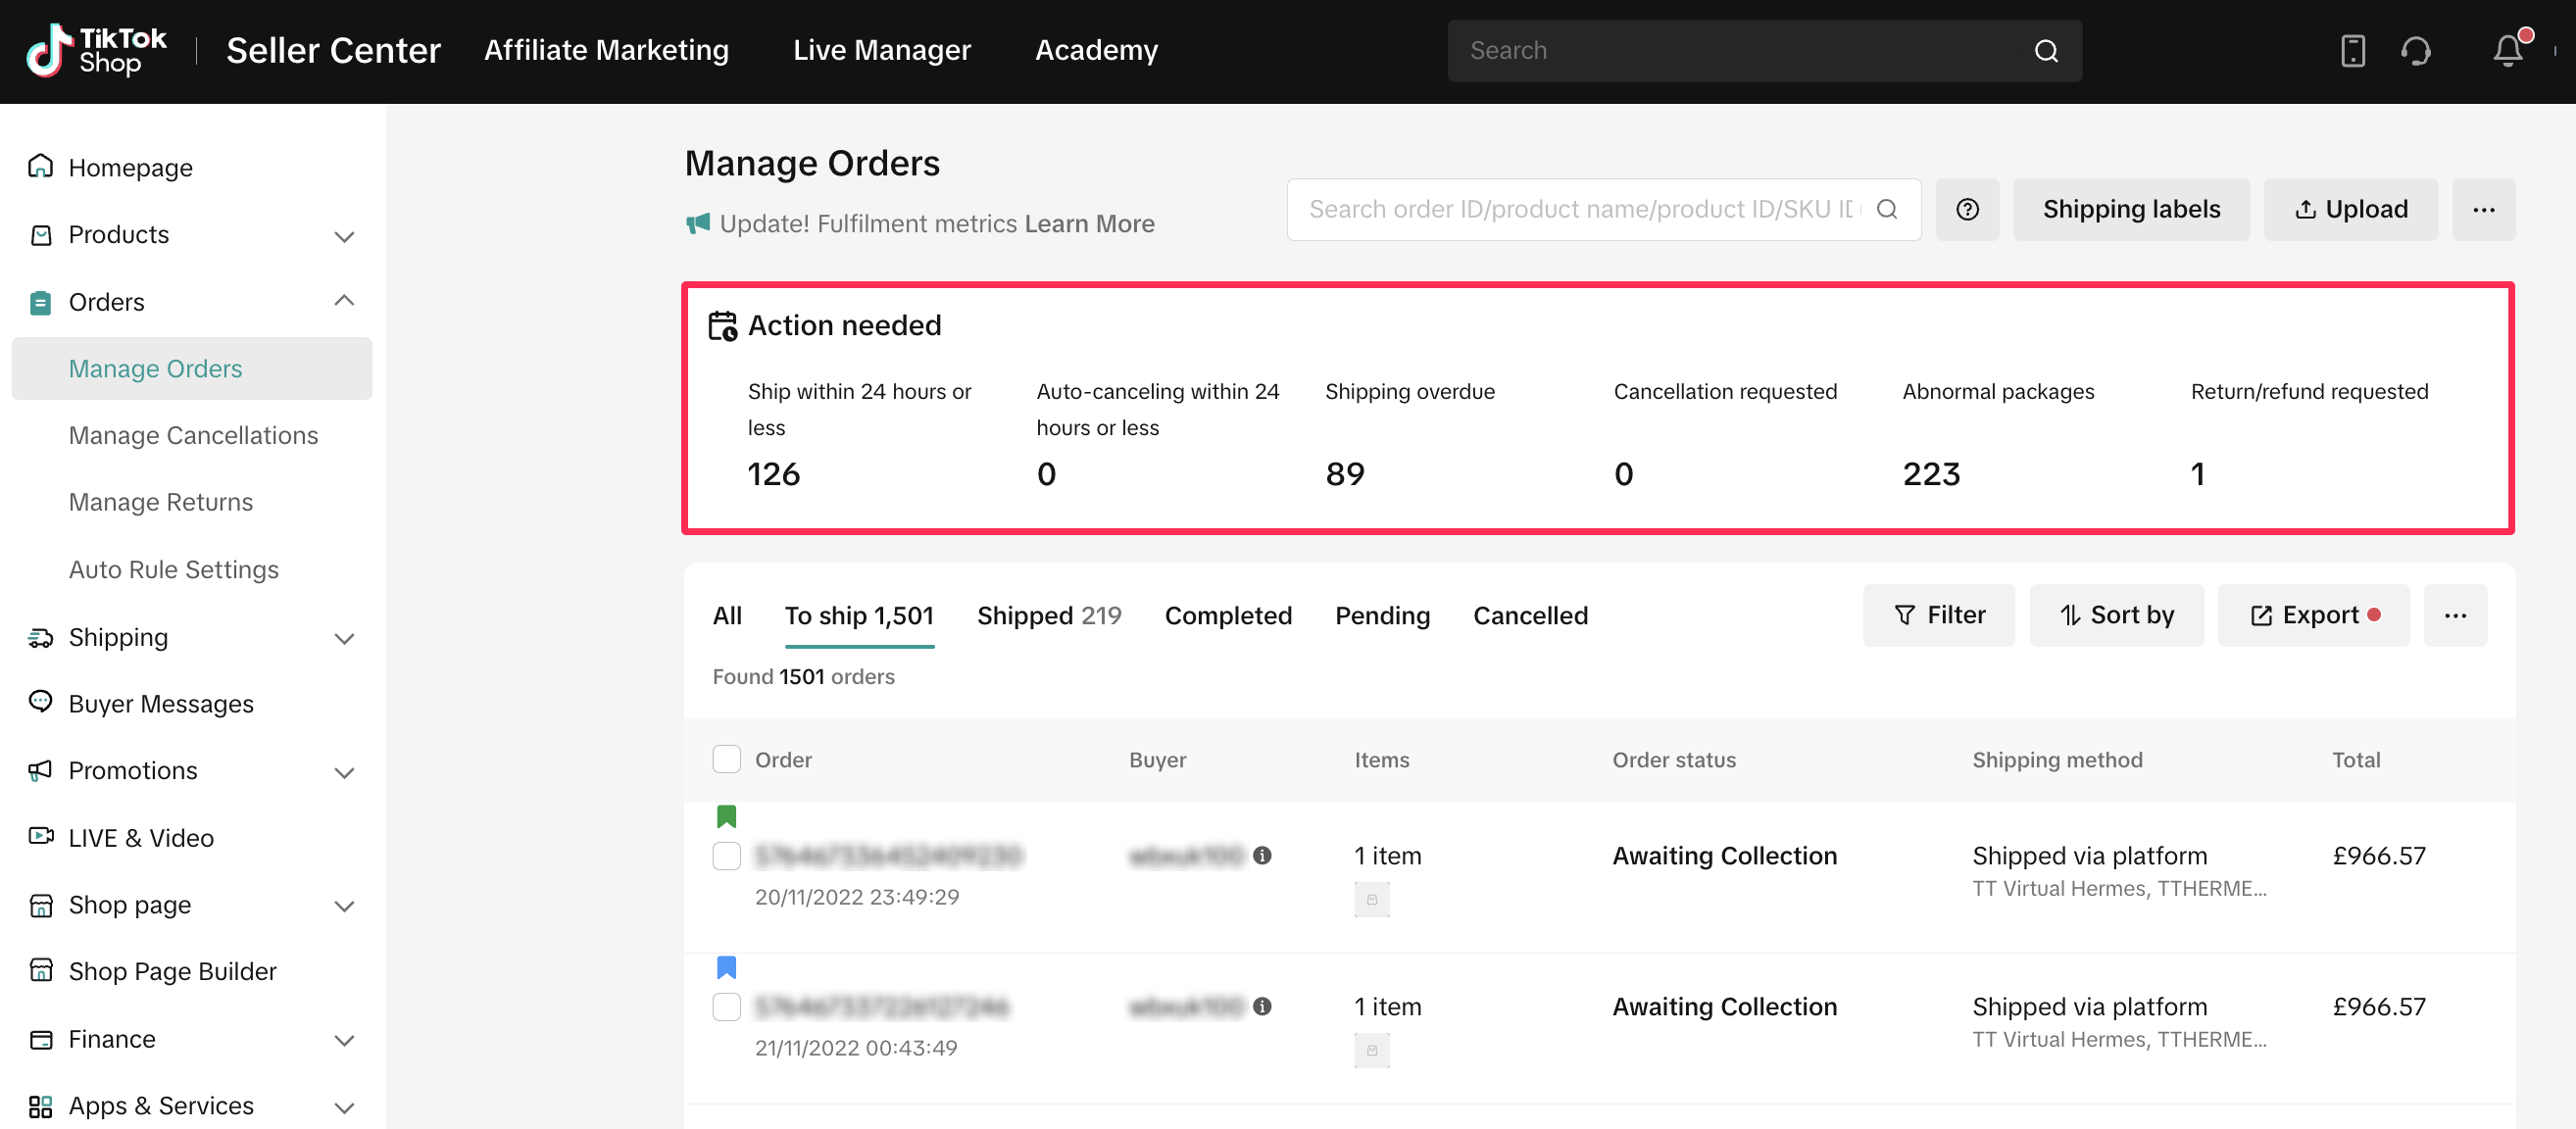The width and height of the screenshot is (2576, 1129).
Task: Switch to the Shipped tab
Action: (1048, 615)
